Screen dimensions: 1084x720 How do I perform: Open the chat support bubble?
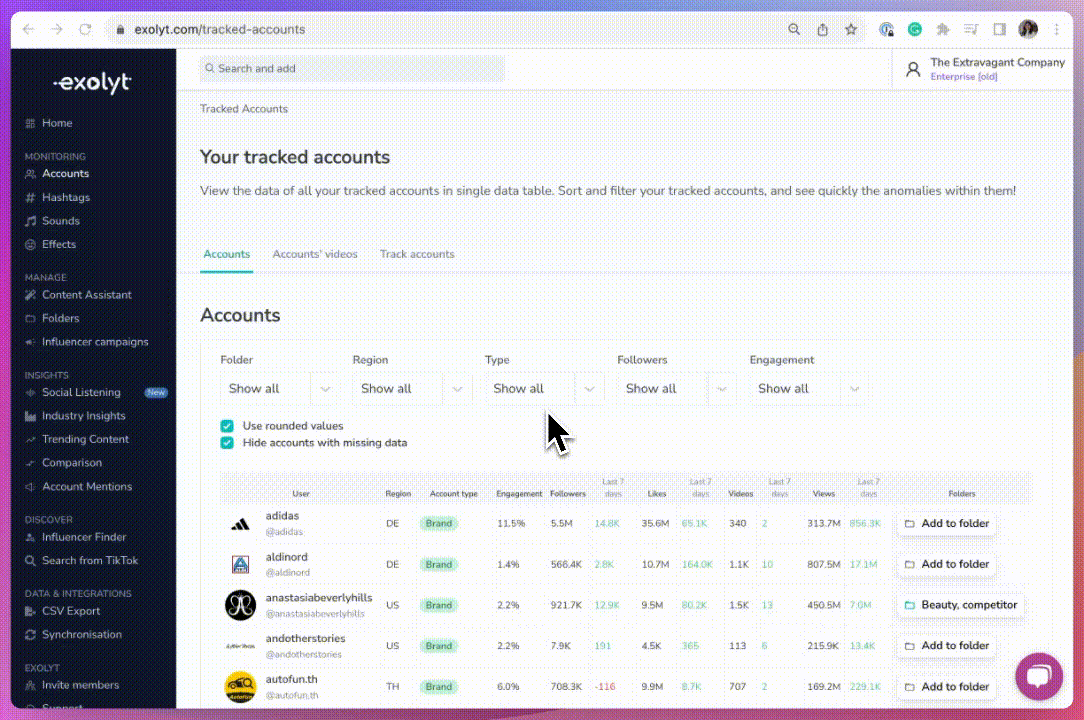click(x=1038, y=676)
